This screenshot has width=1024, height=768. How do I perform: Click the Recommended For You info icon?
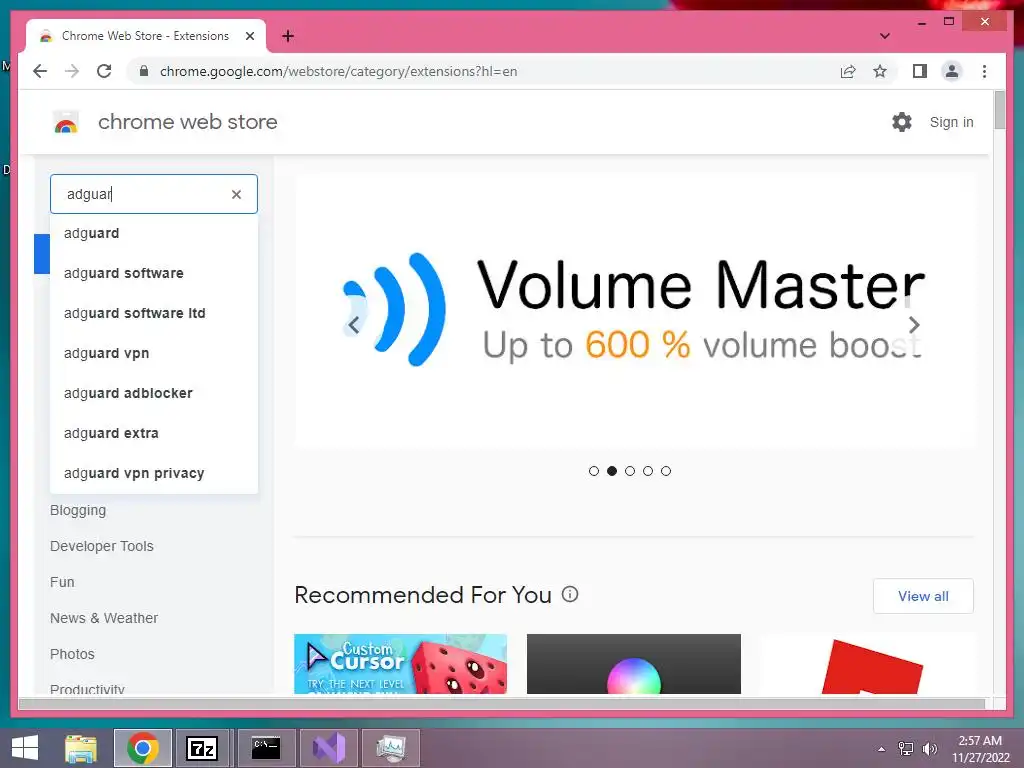pyautogui.click(x=570, y=594)
